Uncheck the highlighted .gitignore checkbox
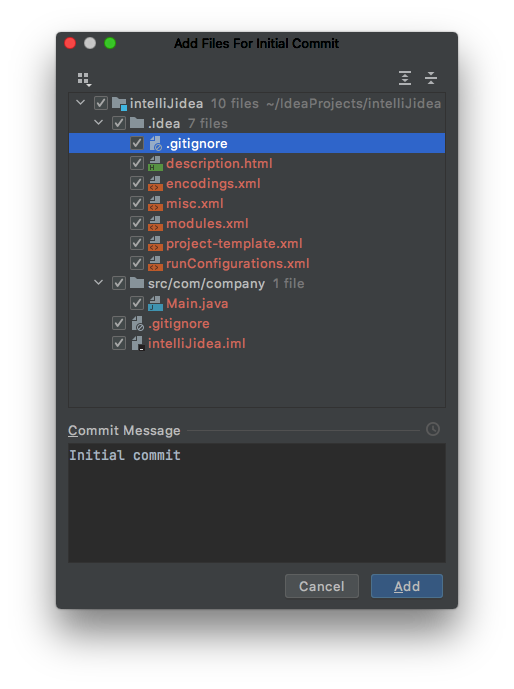 tap(137, 143)
